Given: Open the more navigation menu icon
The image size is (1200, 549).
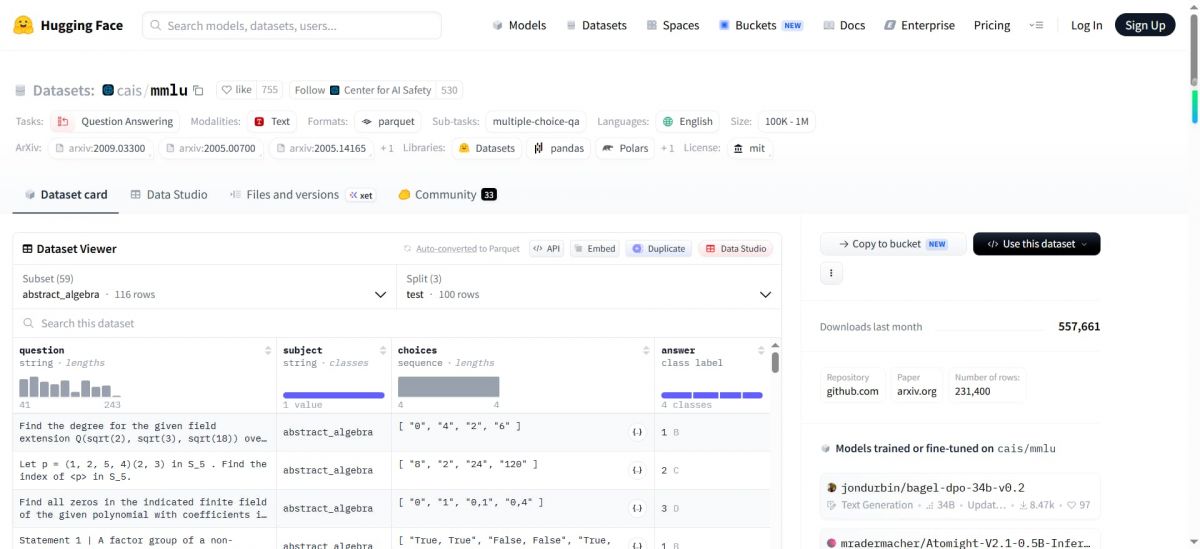Looking at the screenshot, I should [x=1038, y=25].
